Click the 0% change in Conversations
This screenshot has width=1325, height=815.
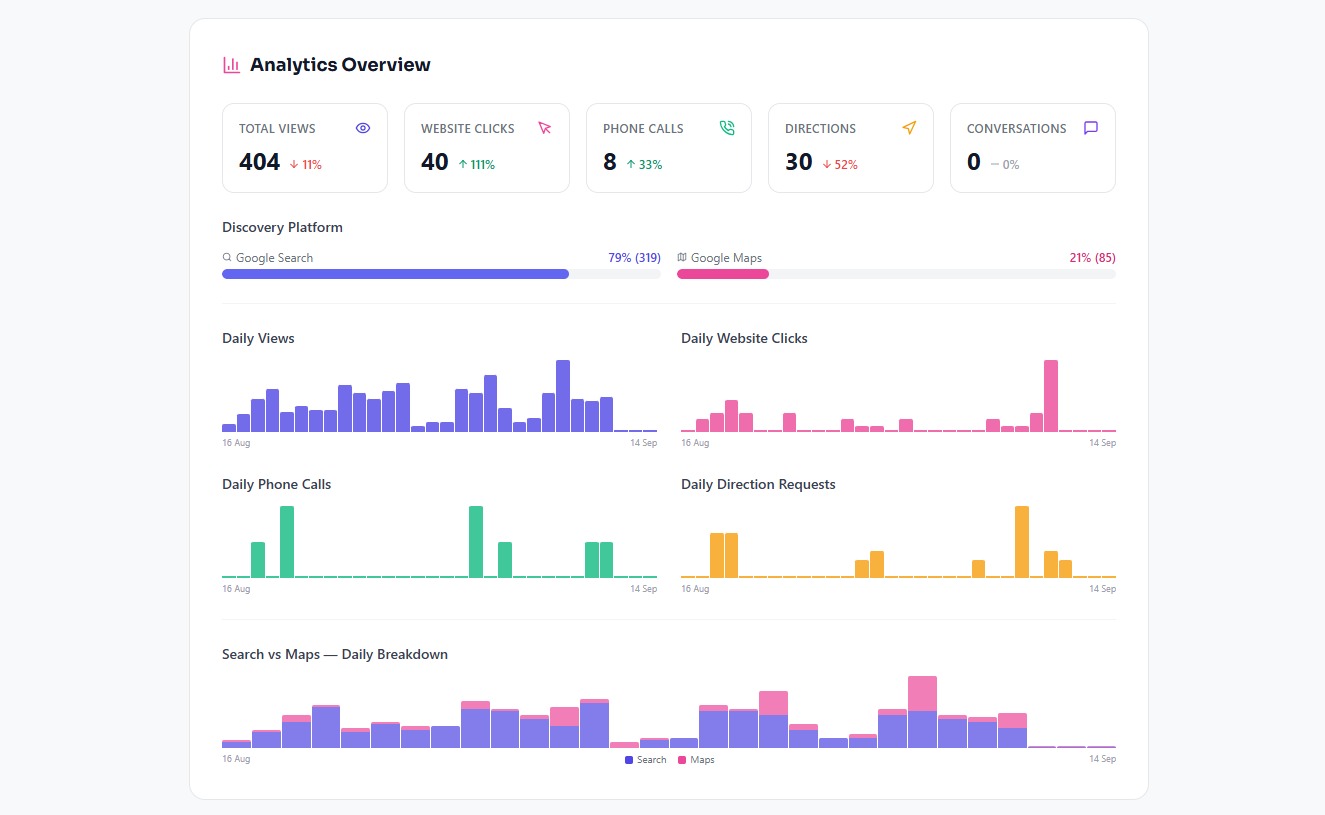click(1005, 165)
